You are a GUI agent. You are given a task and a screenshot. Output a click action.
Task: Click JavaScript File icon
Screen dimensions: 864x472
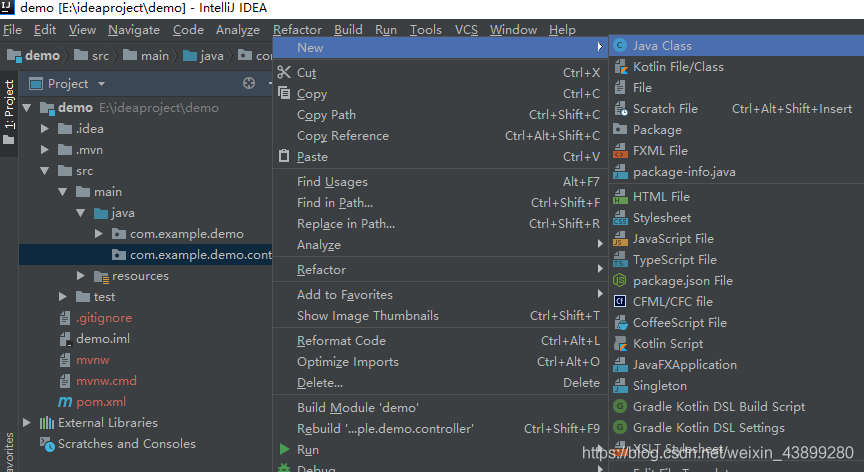(620, 239)
